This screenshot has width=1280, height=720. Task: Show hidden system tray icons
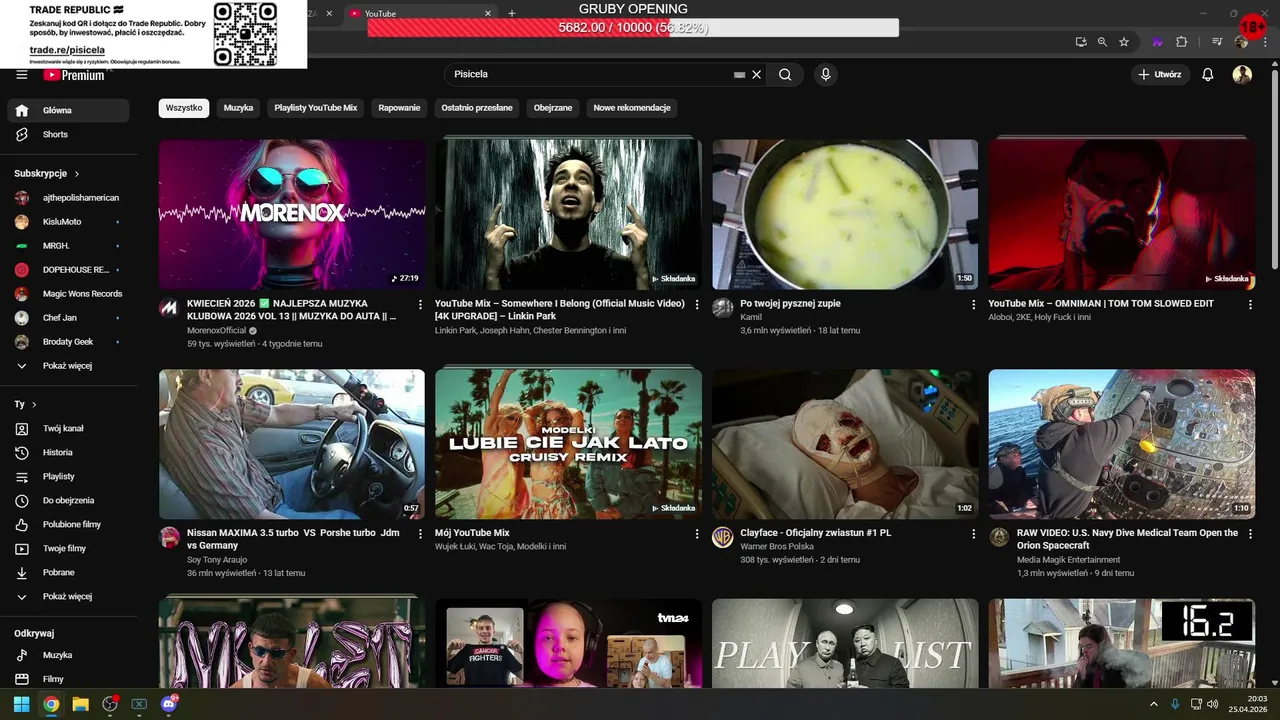pos(1153,704)
